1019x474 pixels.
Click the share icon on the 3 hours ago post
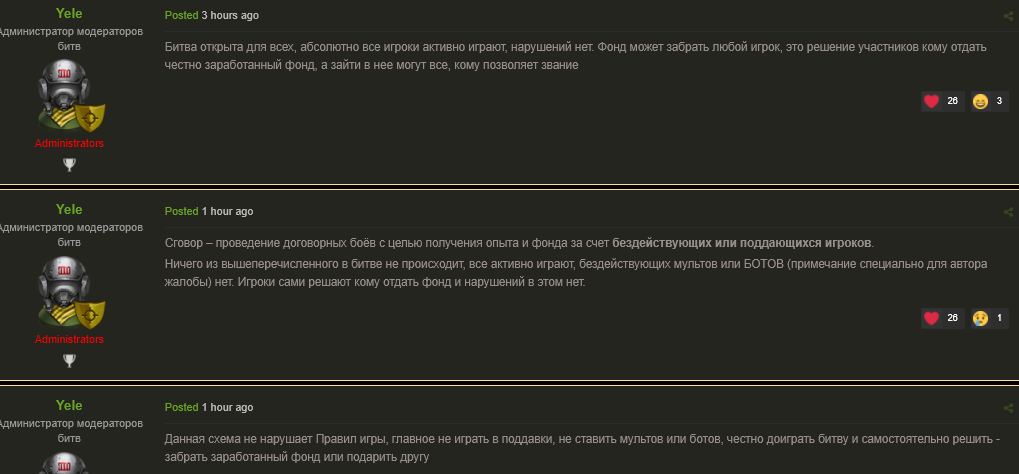(x=1008, y=16)
